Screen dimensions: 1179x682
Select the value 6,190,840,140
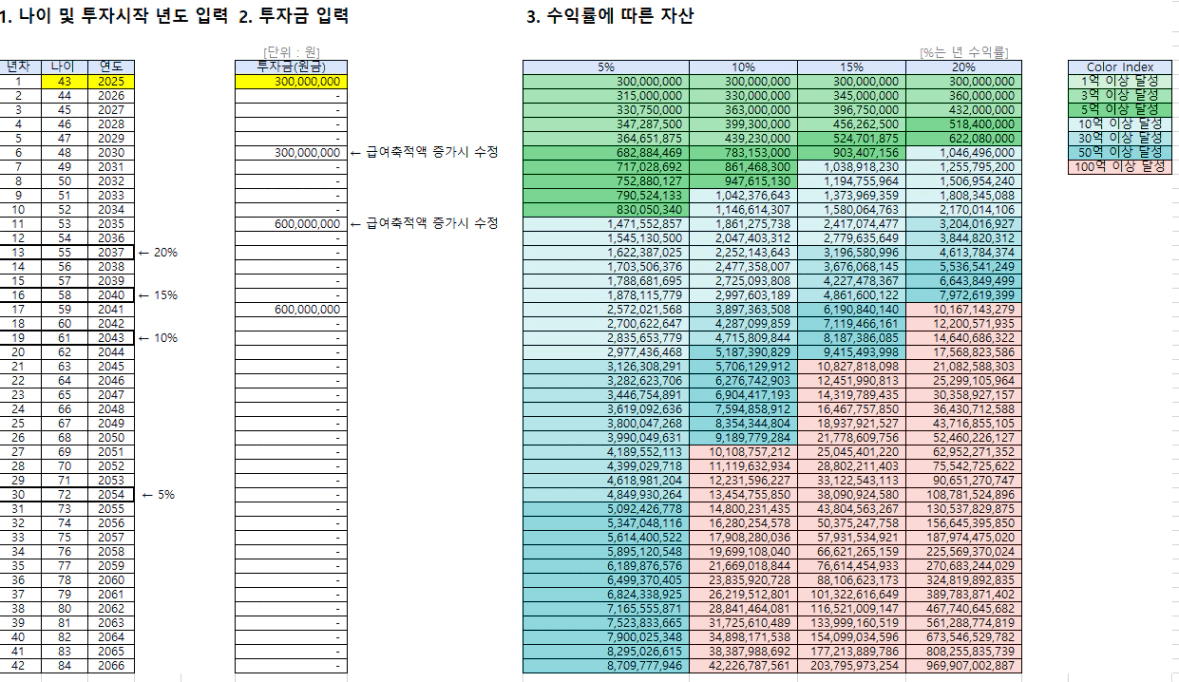851,309
